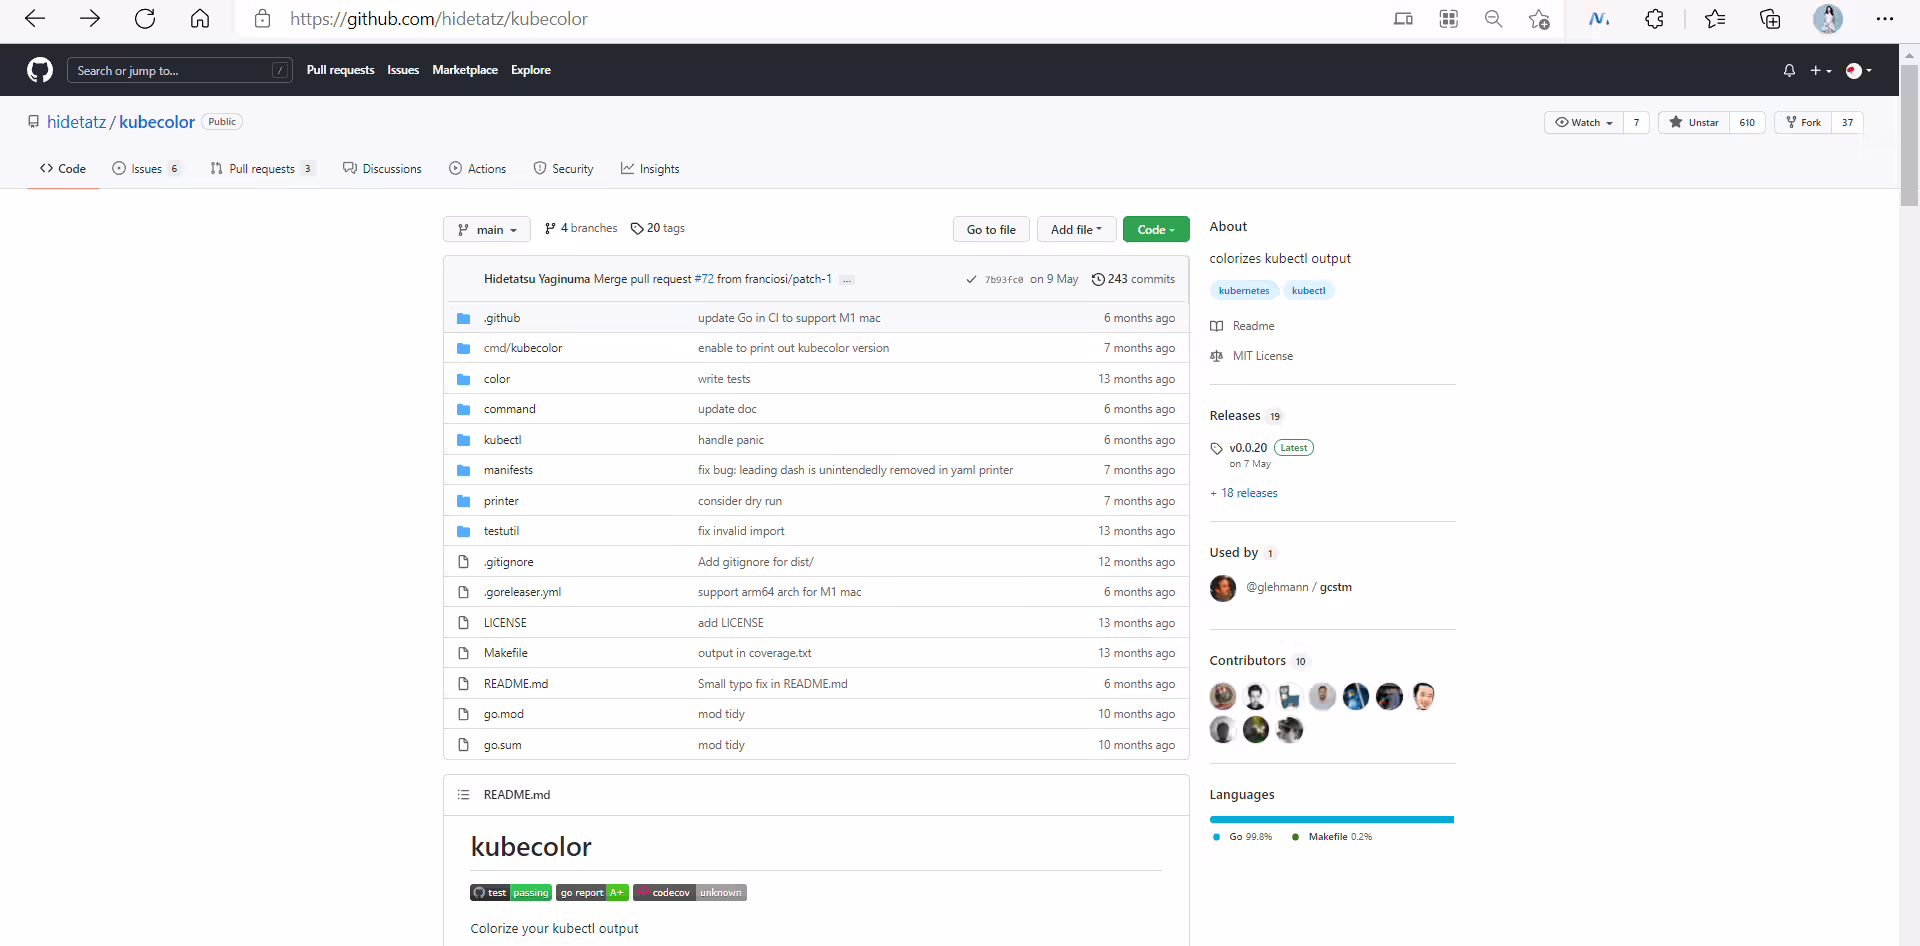Open the 18 releases link
This screenshot has height=946, width=1920.
(x=1244, y=493)
